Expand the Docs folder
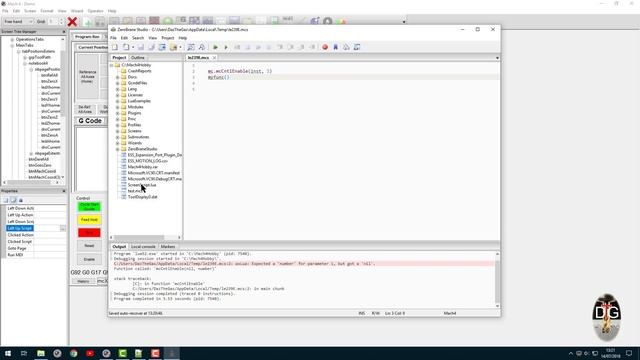640x360 pixels. coord(118,77)
